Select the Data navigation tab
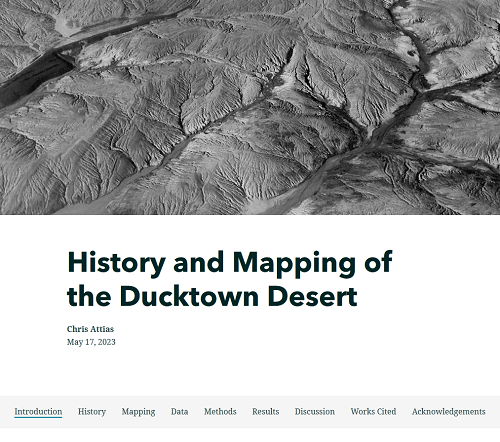 point(179,412)
